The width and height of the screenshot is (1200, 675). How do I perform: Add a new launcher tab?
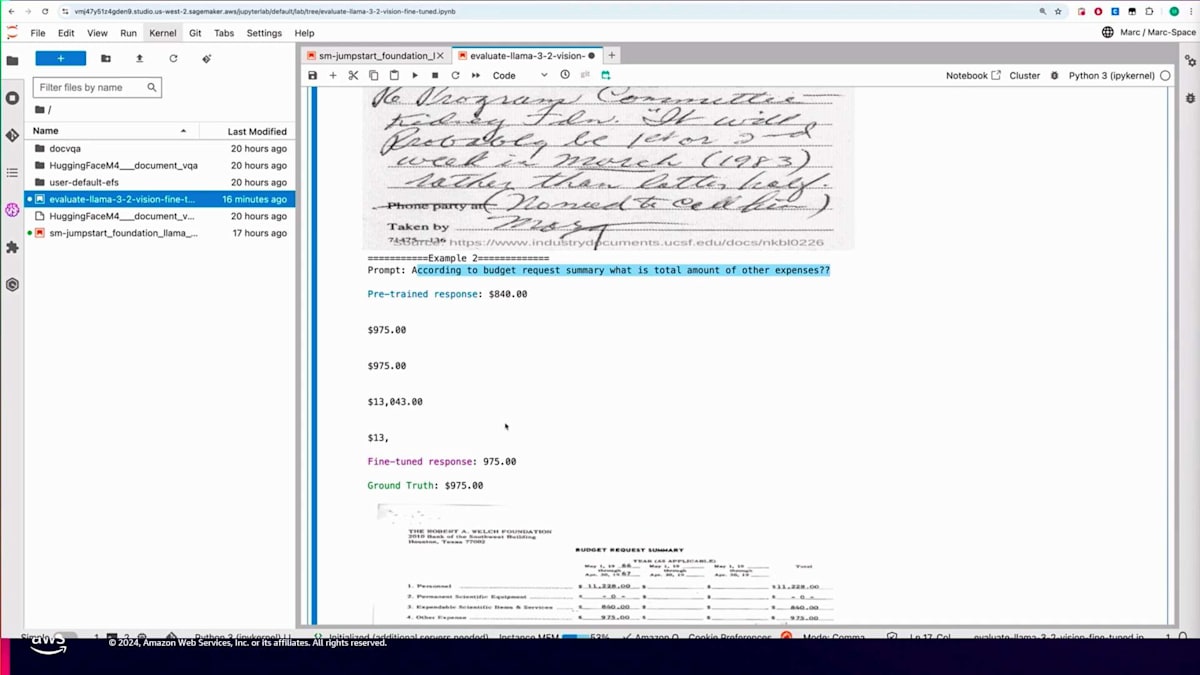pyautogui.click(x=612, y=56)
